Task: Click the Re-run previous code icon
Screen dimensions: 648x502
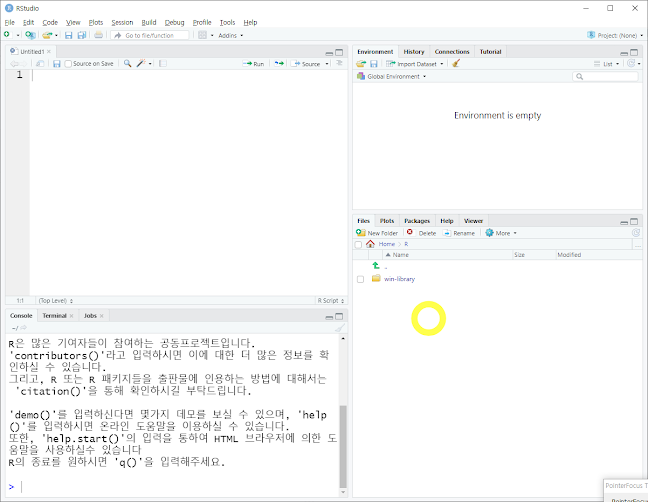Action: point(279,64)
